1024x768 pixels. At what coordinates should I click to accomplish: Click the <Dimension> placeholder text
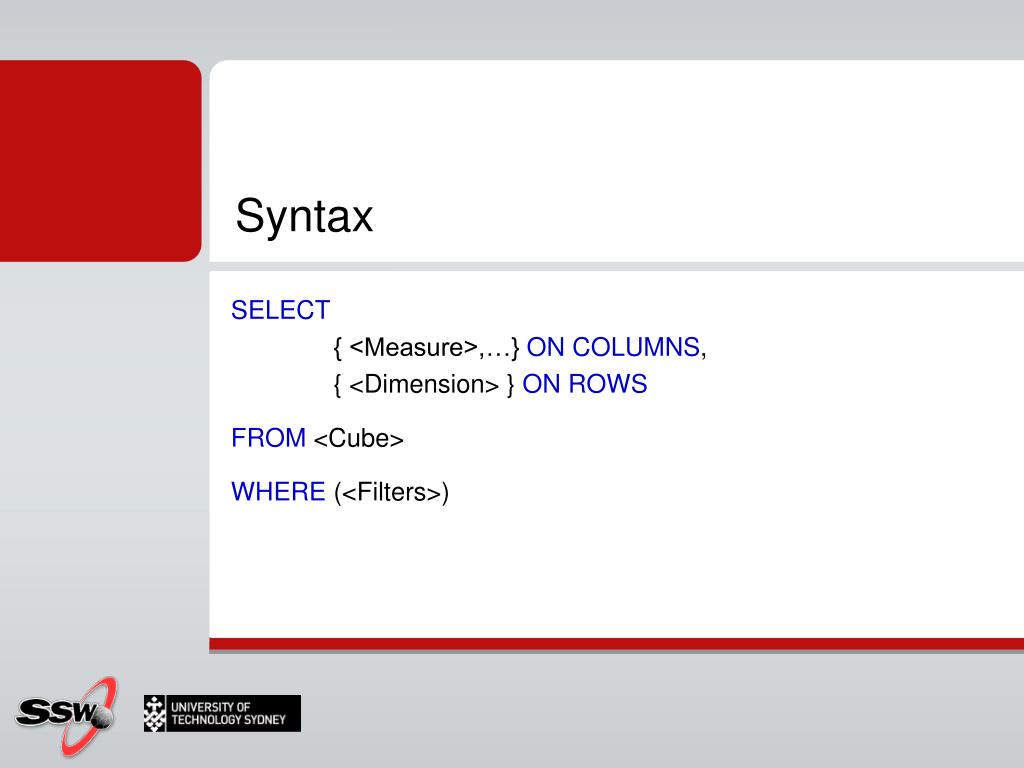[424, 385]
